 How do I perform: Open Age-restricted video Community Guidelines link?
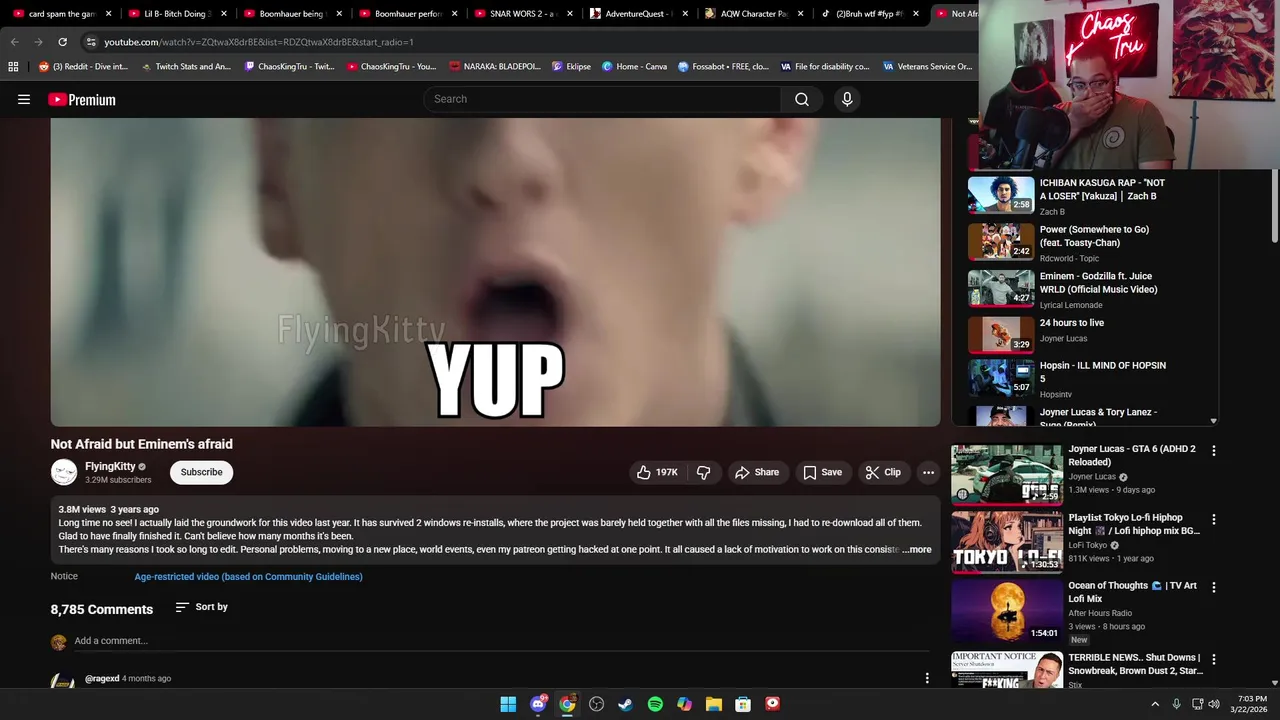click(x=248, y=576)
